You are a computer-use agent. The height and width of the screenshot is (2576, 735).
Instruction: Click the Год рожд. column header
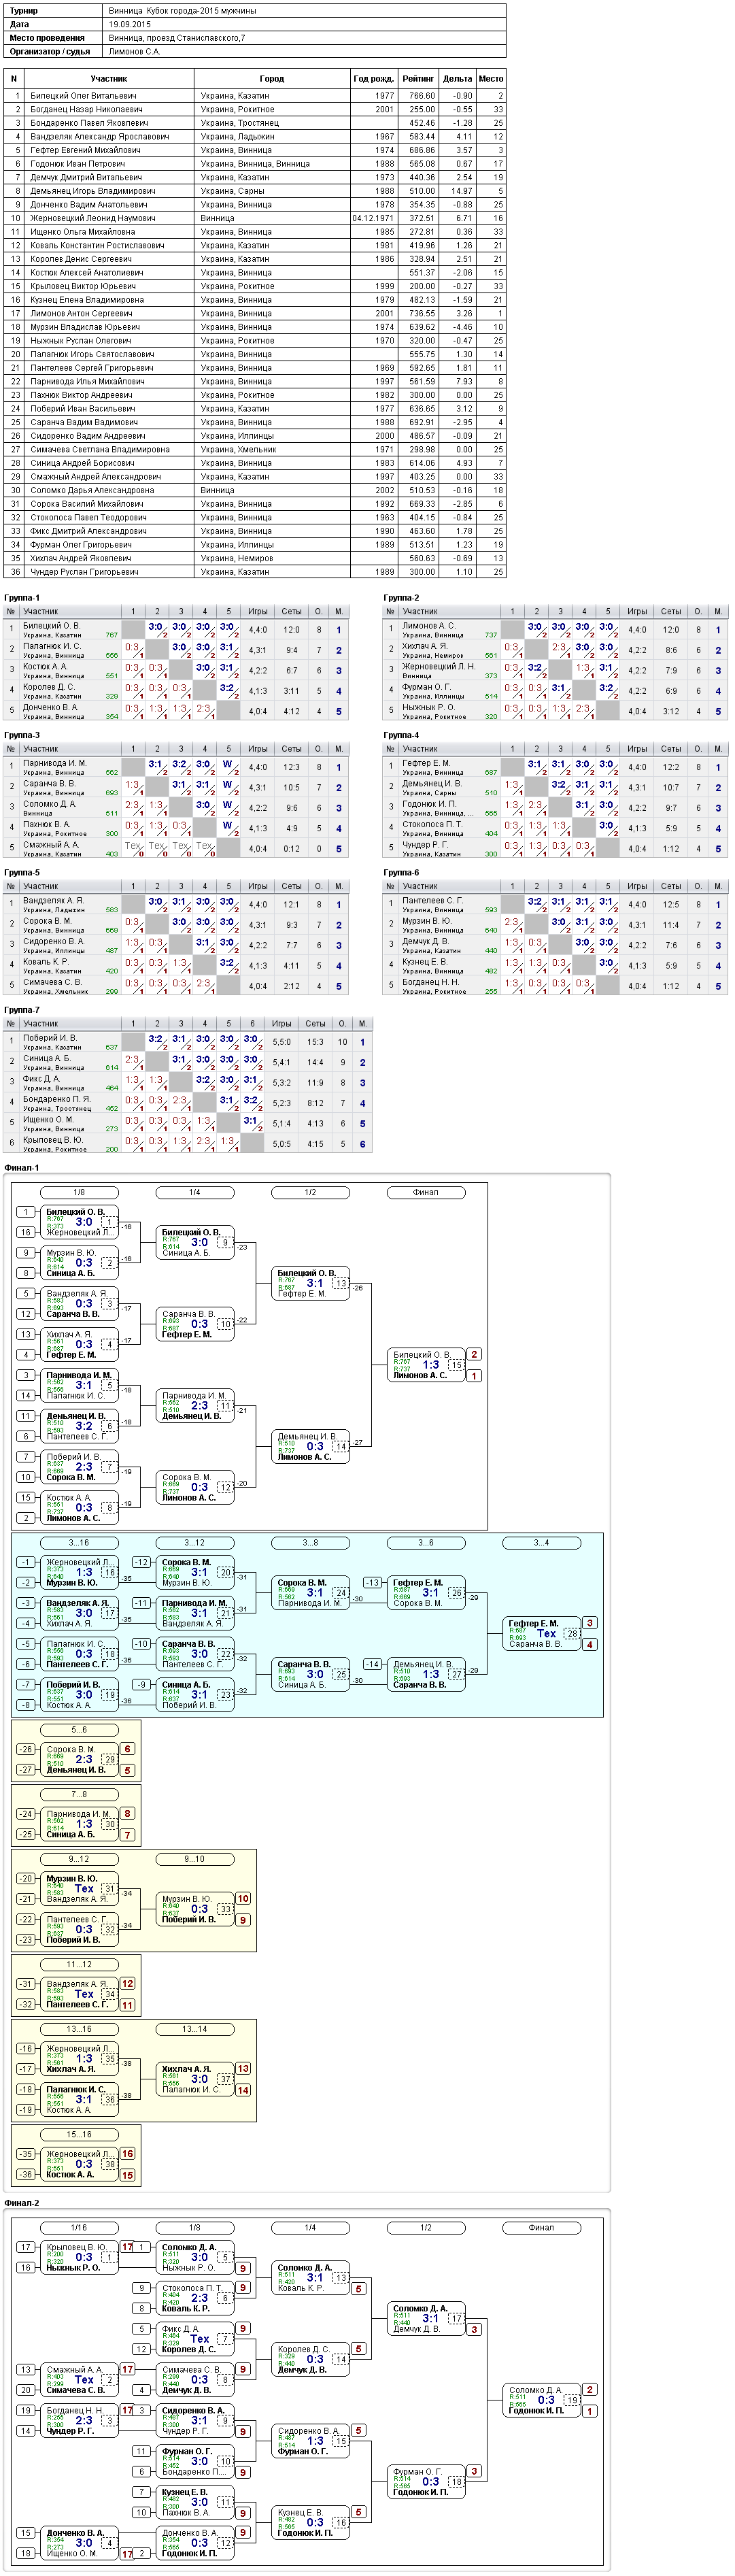[373, 78]
